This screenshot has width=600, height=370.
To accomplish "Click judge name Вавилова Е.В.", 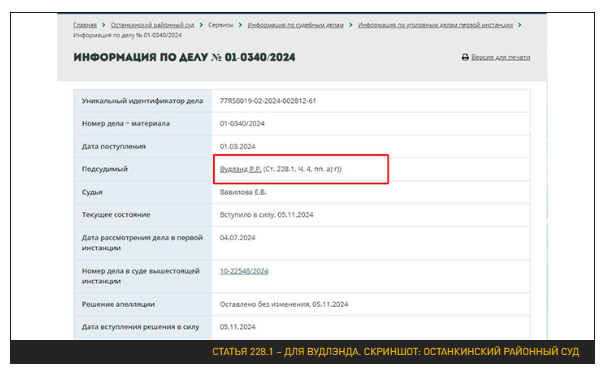I will pos(243,192).
